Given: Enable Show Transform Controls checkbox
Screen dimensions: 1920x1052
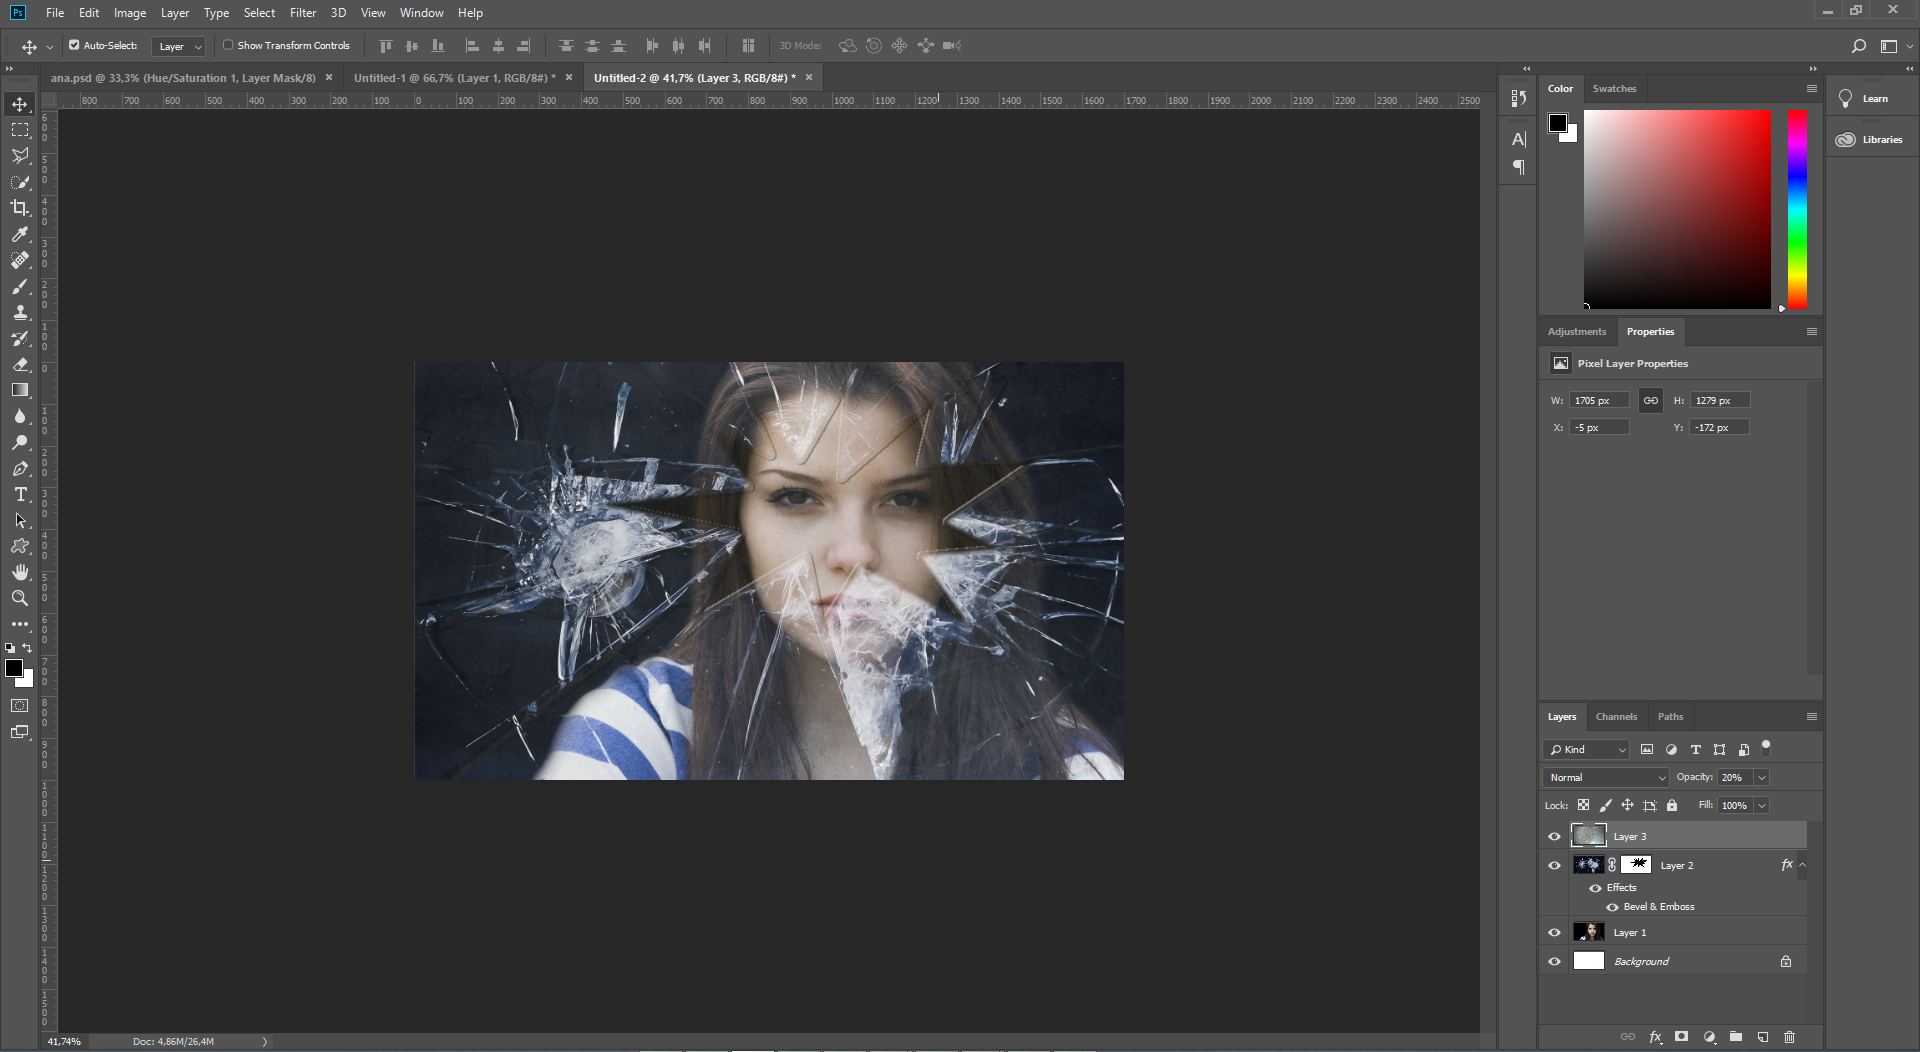Looking at the screenshot, I should tap(228, 45).
